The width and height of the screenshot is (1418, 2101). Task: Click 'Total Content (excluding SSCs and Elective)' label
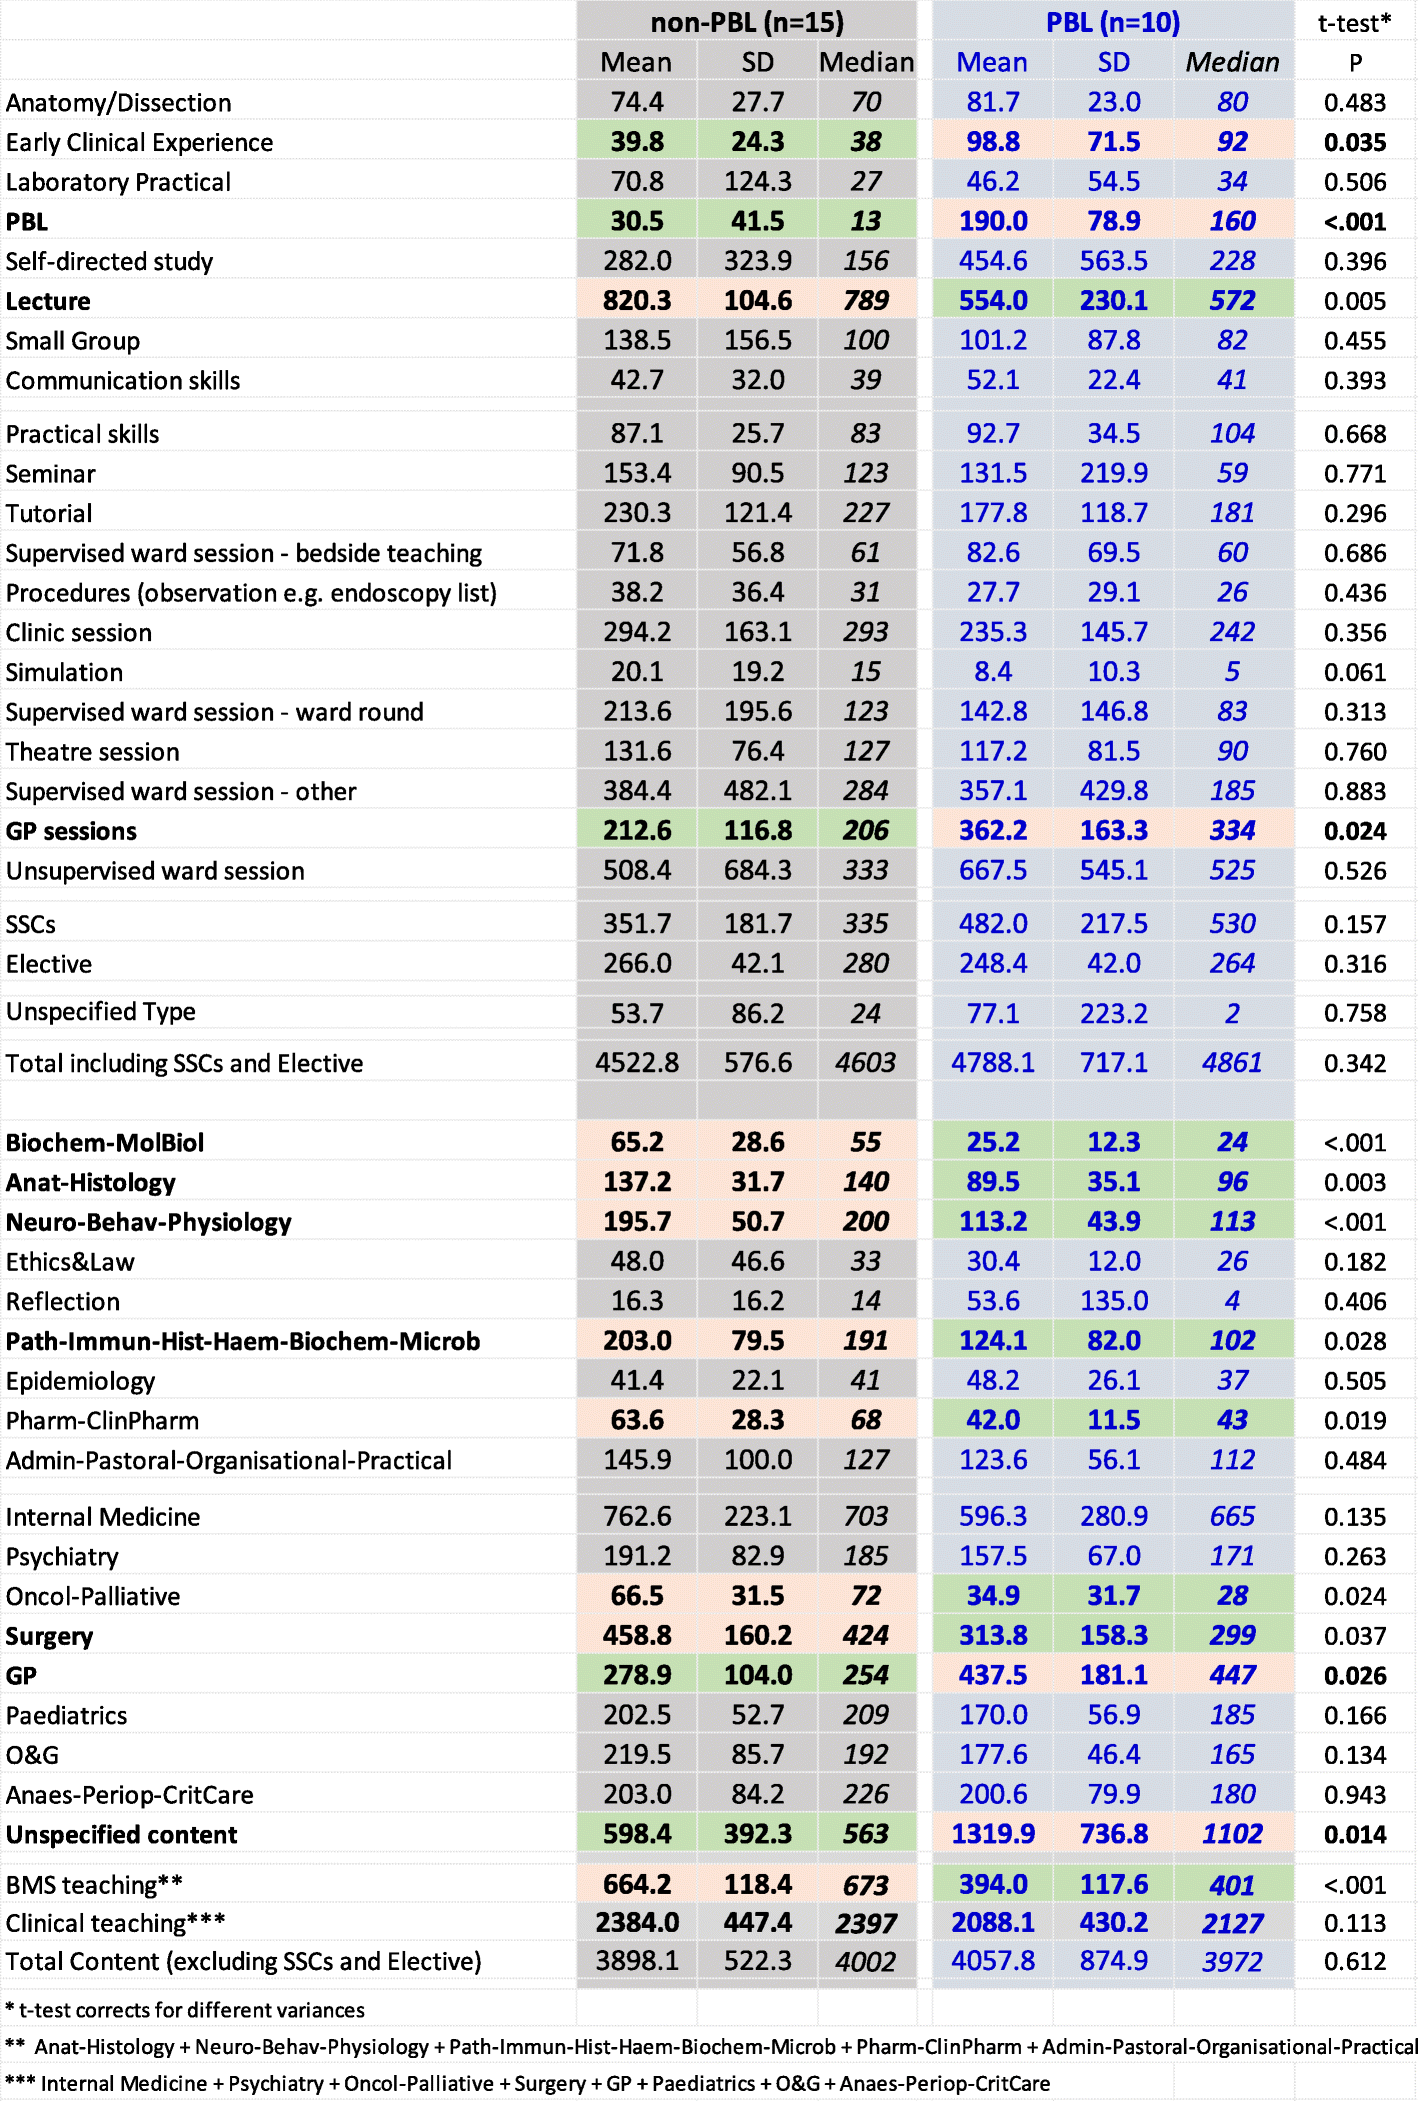pyautogui.click(x=243, y=1962)
